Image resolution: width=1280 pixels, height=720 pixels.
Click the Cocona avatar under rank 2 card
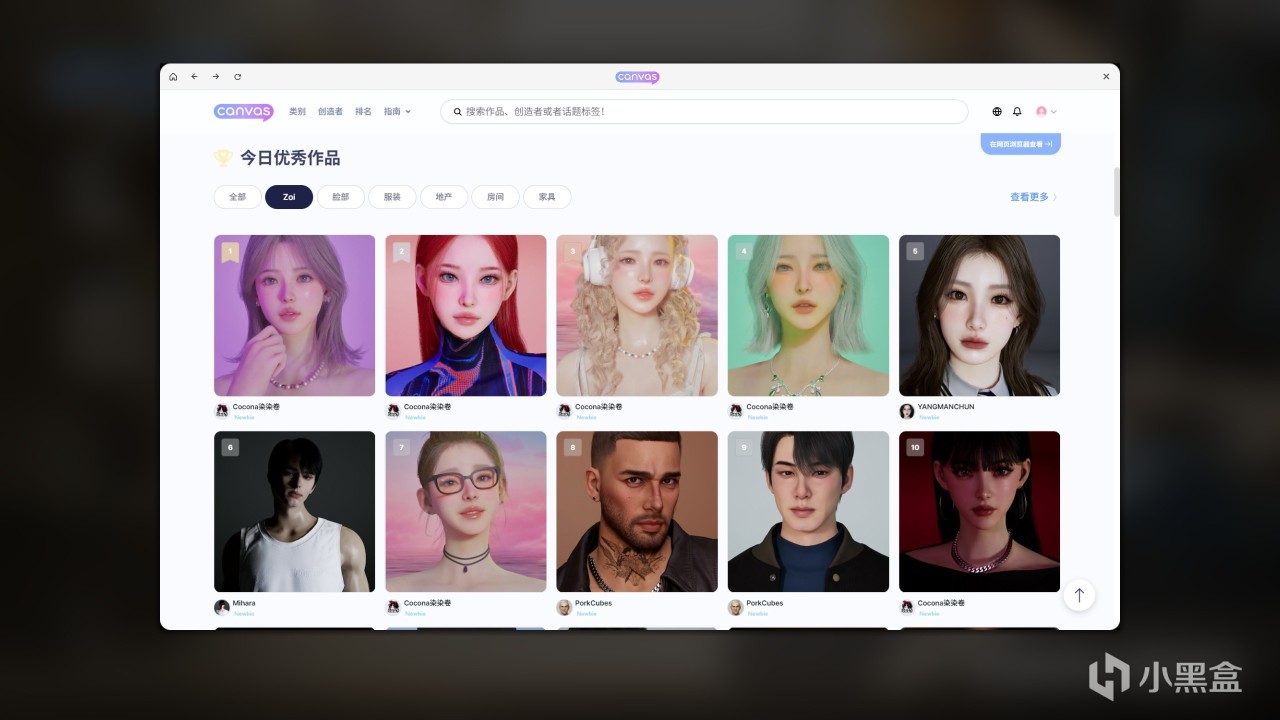point(393,411)
